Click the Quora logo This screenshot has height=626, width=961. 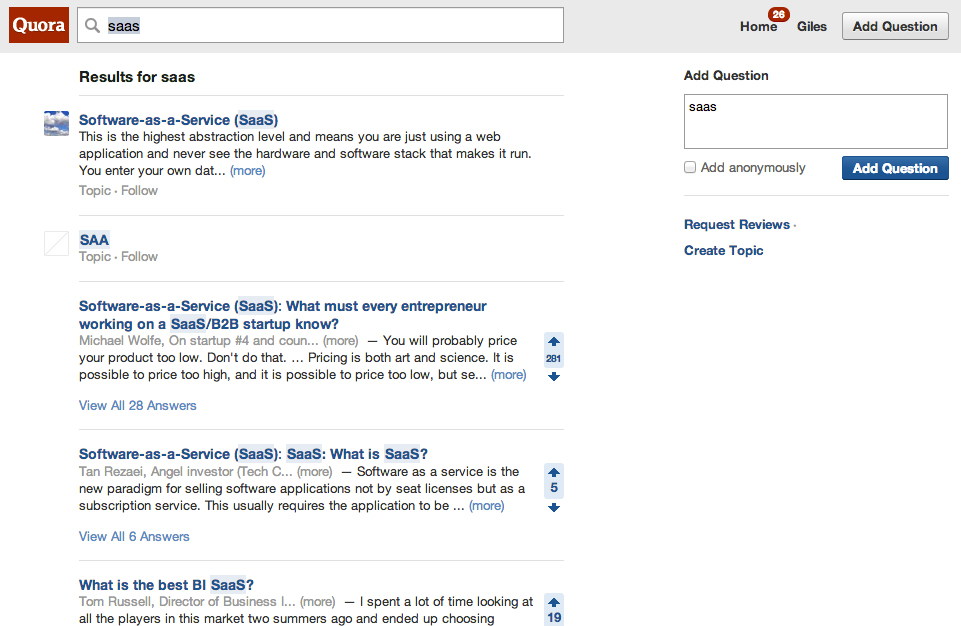click(39, 25)
